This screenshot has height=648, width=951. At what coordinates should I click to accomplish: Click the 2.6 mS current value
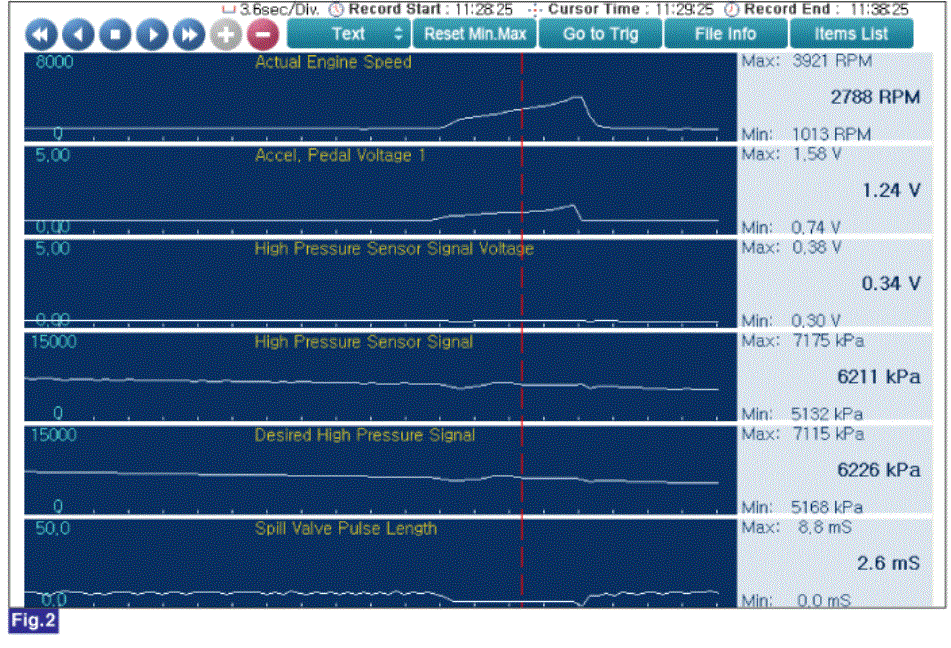pos(888,563)
